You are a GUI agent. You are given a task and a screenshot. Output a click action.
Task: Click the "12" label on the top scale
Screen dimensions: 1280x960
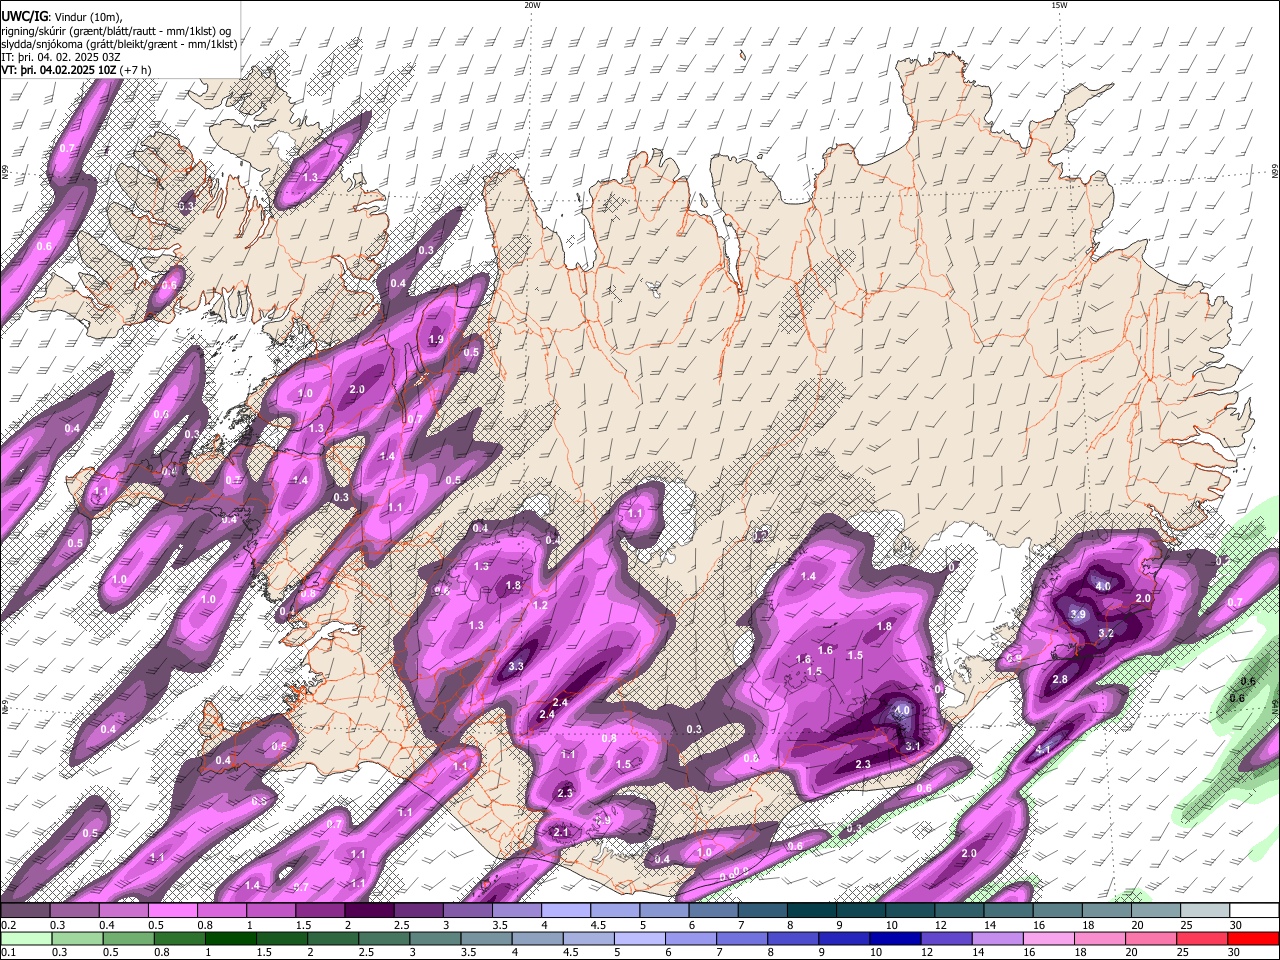[x=940, y=924]
